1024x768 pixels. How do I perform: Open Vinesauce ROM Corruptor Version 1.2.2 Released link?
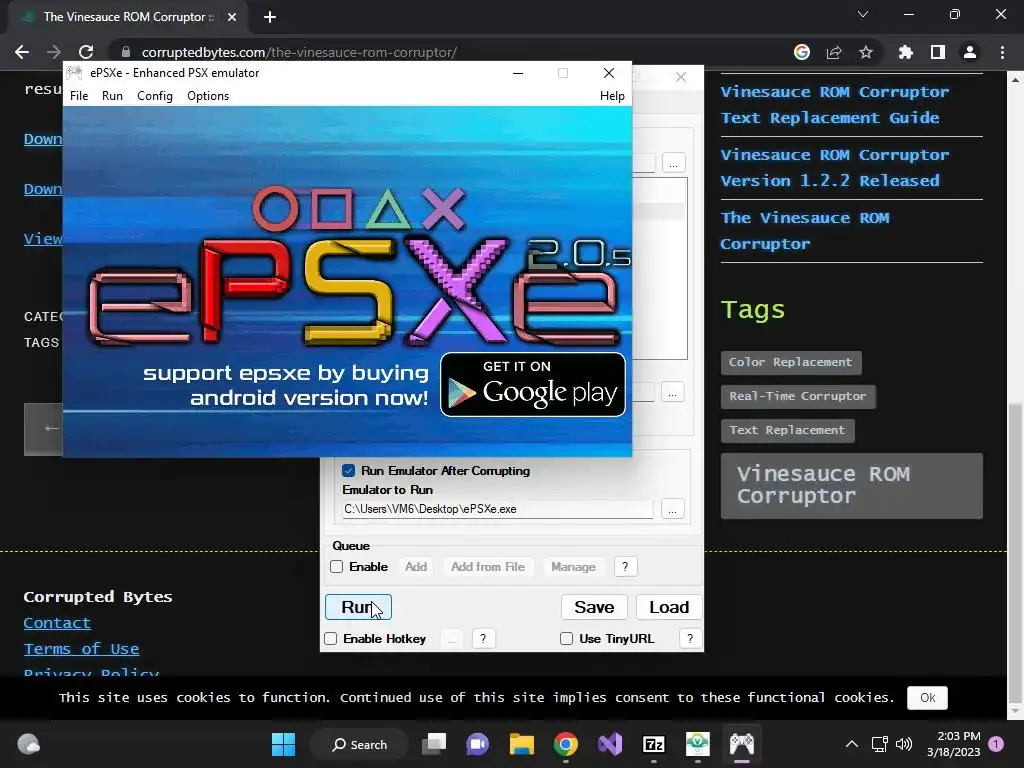coord(835,168)
